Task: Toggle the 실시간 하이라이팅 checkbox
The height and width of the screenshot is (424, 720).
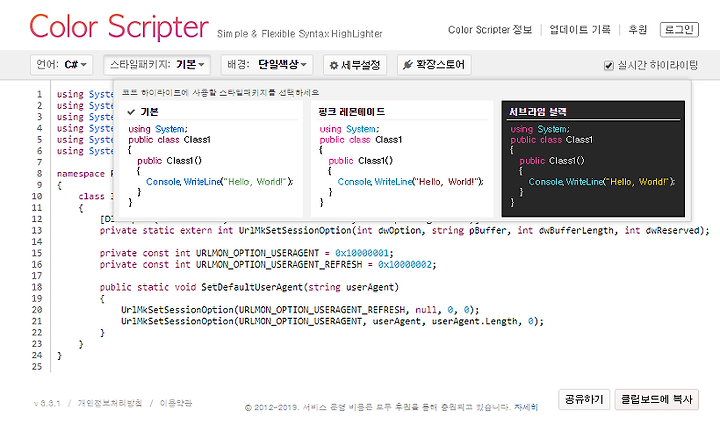Action: (608, 66)
